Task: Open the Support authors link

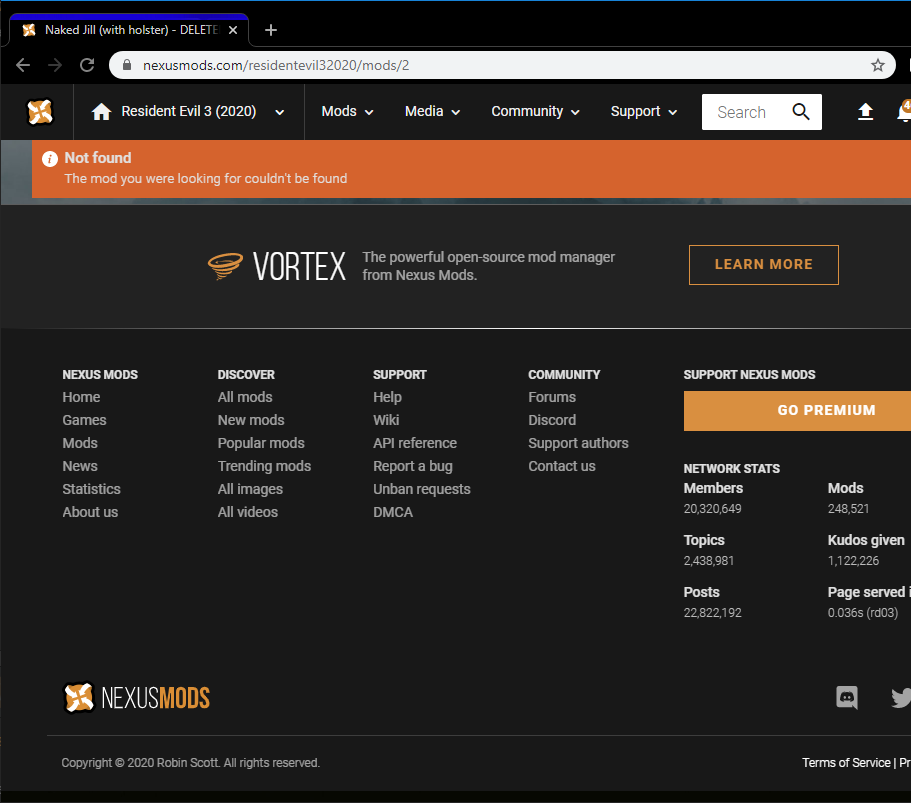Action: pyautogui.click(x=578, y=443)
